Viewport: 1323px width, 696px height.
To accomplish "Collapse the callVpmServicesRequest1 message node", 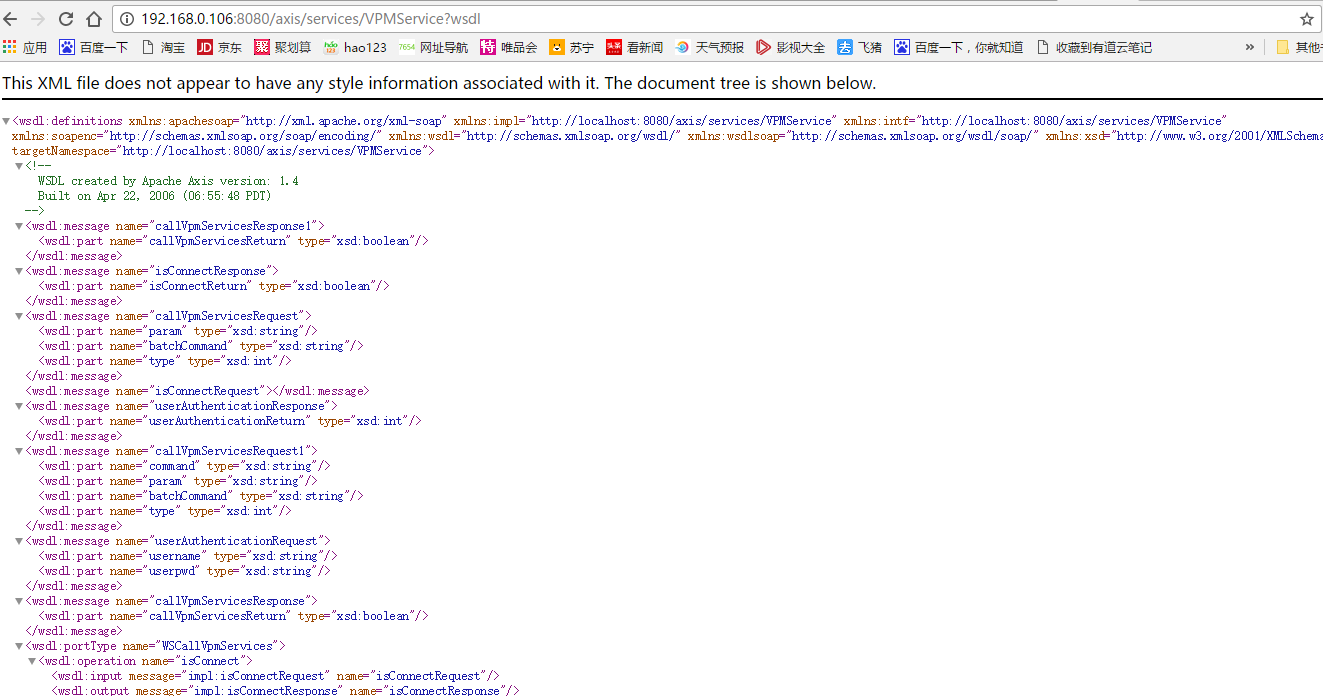I will [19, 451].
